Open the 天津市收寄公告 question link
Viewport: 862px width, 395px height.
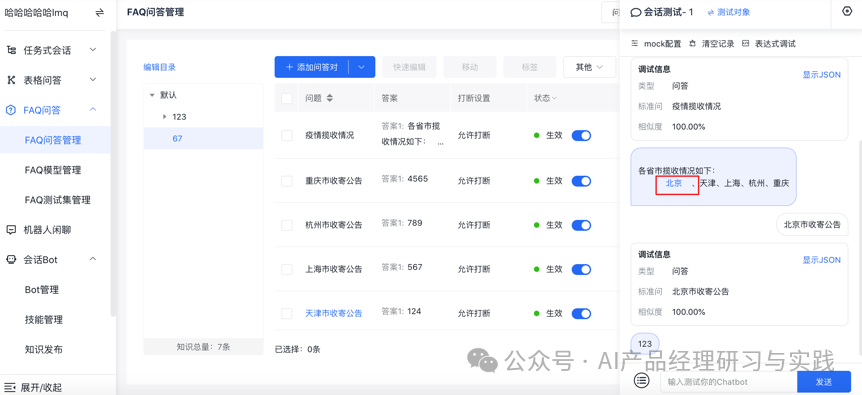334,313
